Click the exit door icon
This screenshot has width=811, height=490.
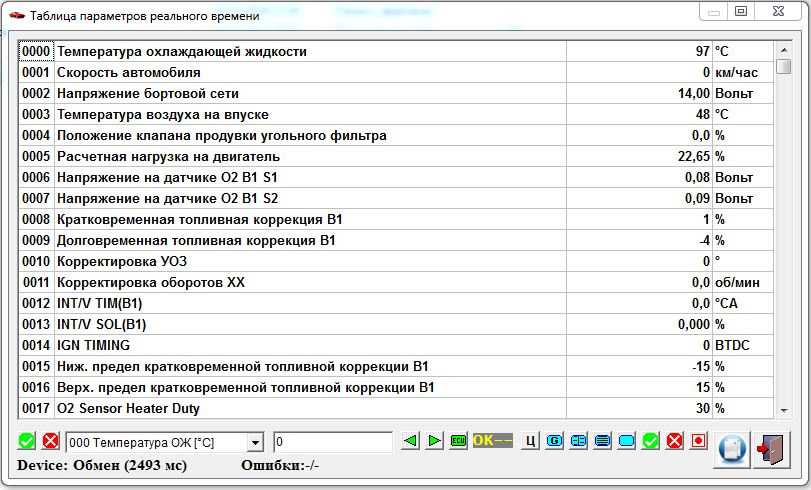click(771, 450)
